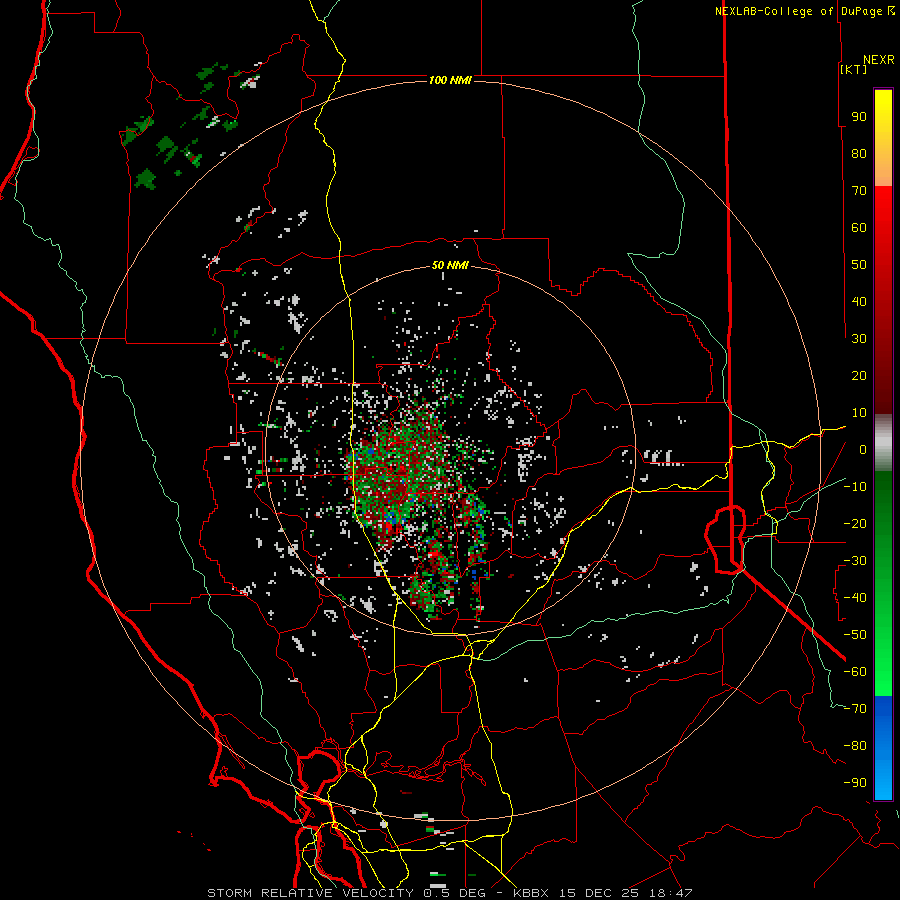
Task: Click the -80 label on the velocity scale
Action: 855,746
